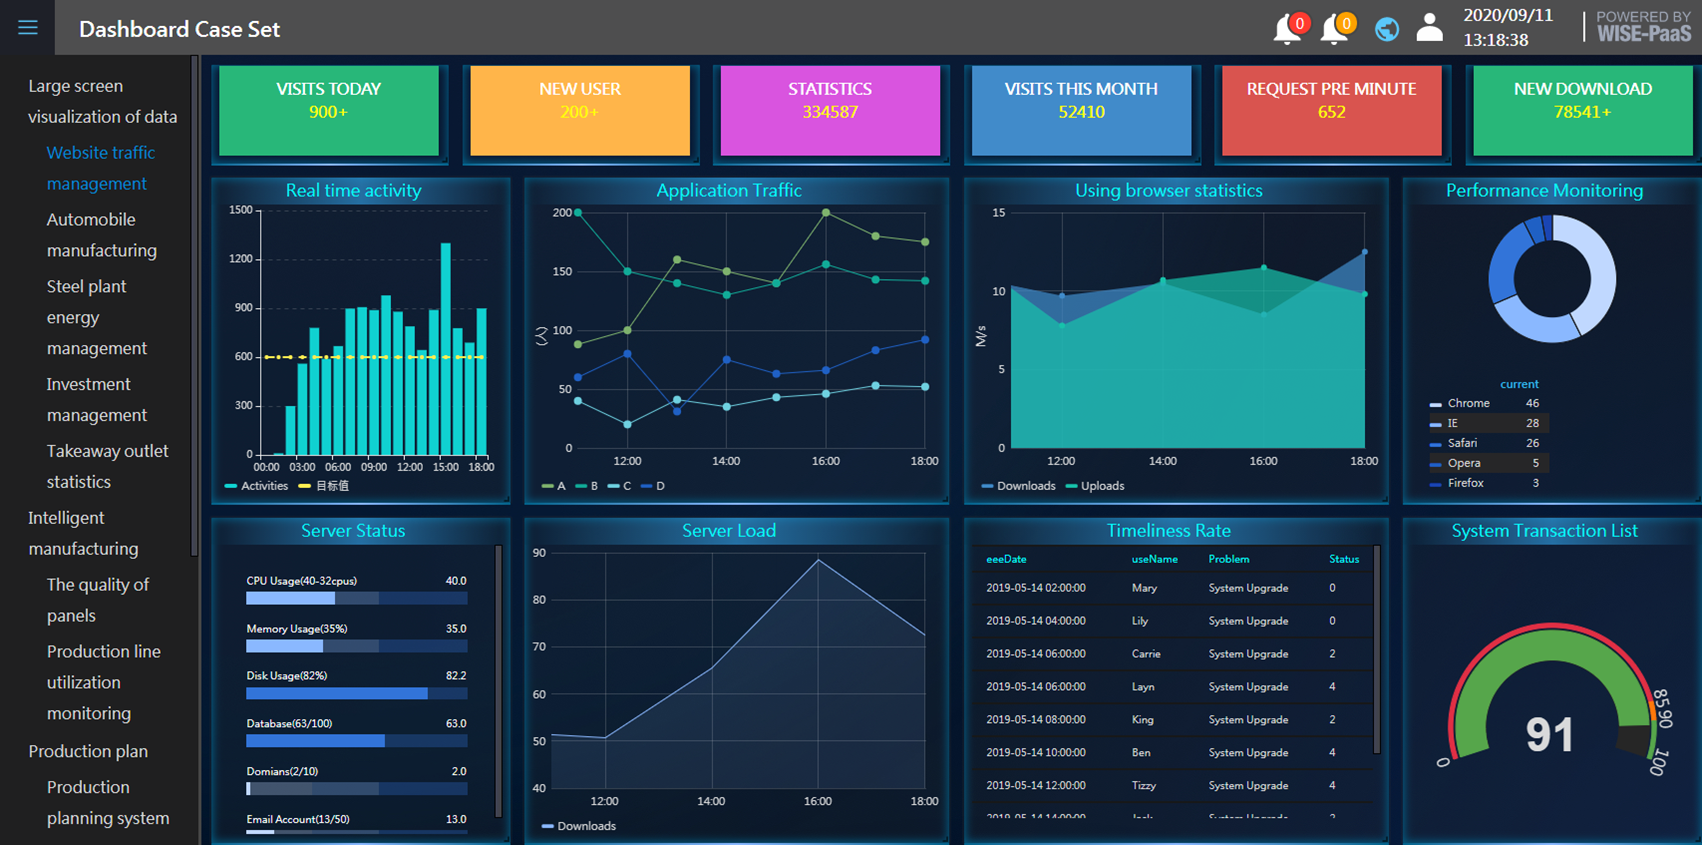
Task: Hide series D in Application Traffic legend
Action: click(653, 486)
